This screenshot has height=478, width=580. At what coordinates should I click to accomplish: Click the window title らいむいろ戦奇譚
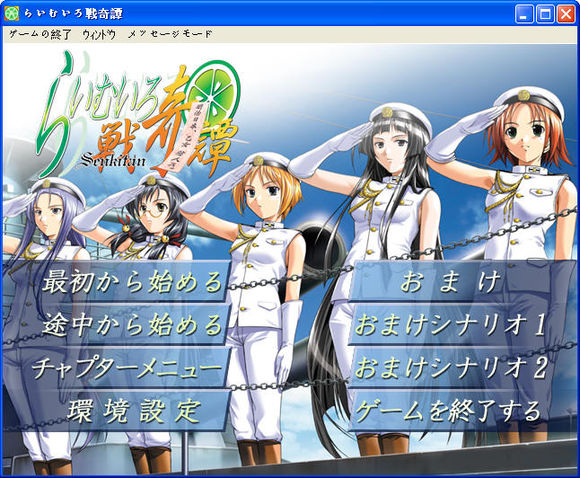[x=73, y=14]
